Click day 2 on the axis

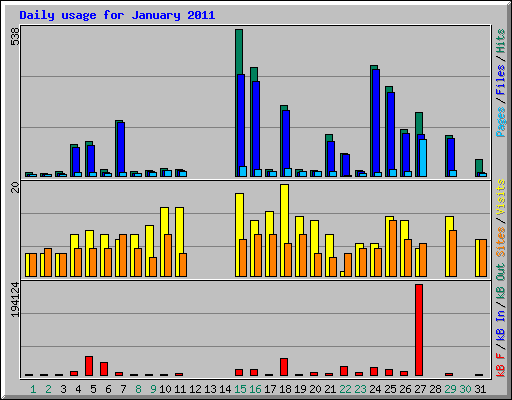click(48, 389)
